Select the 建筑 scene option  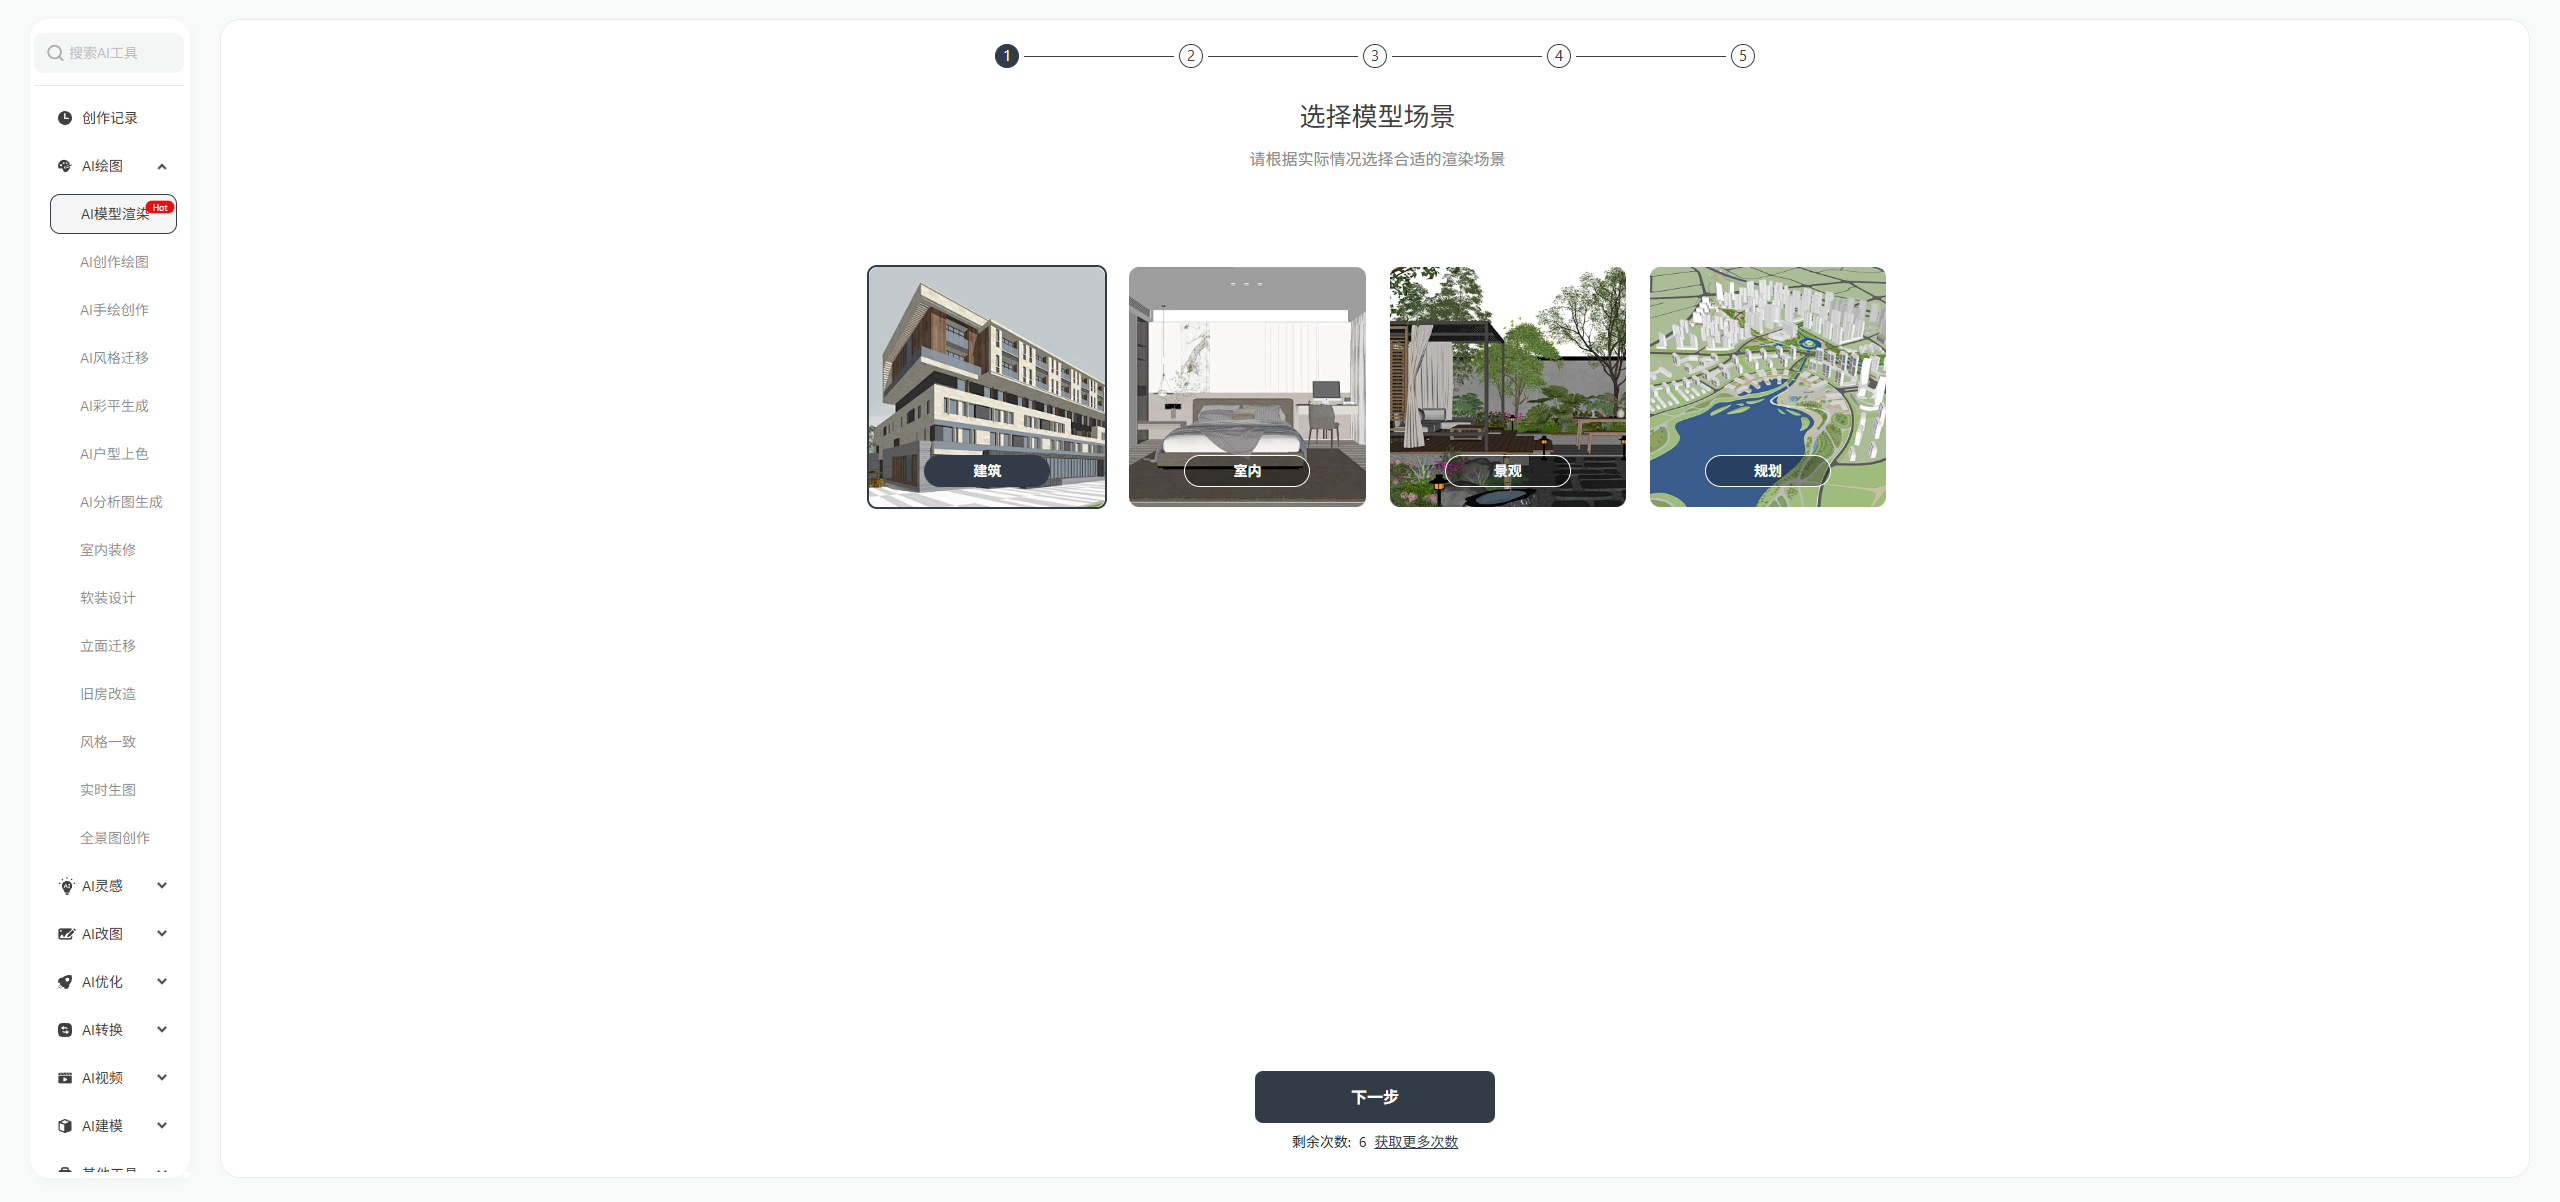tap(986, 387)
